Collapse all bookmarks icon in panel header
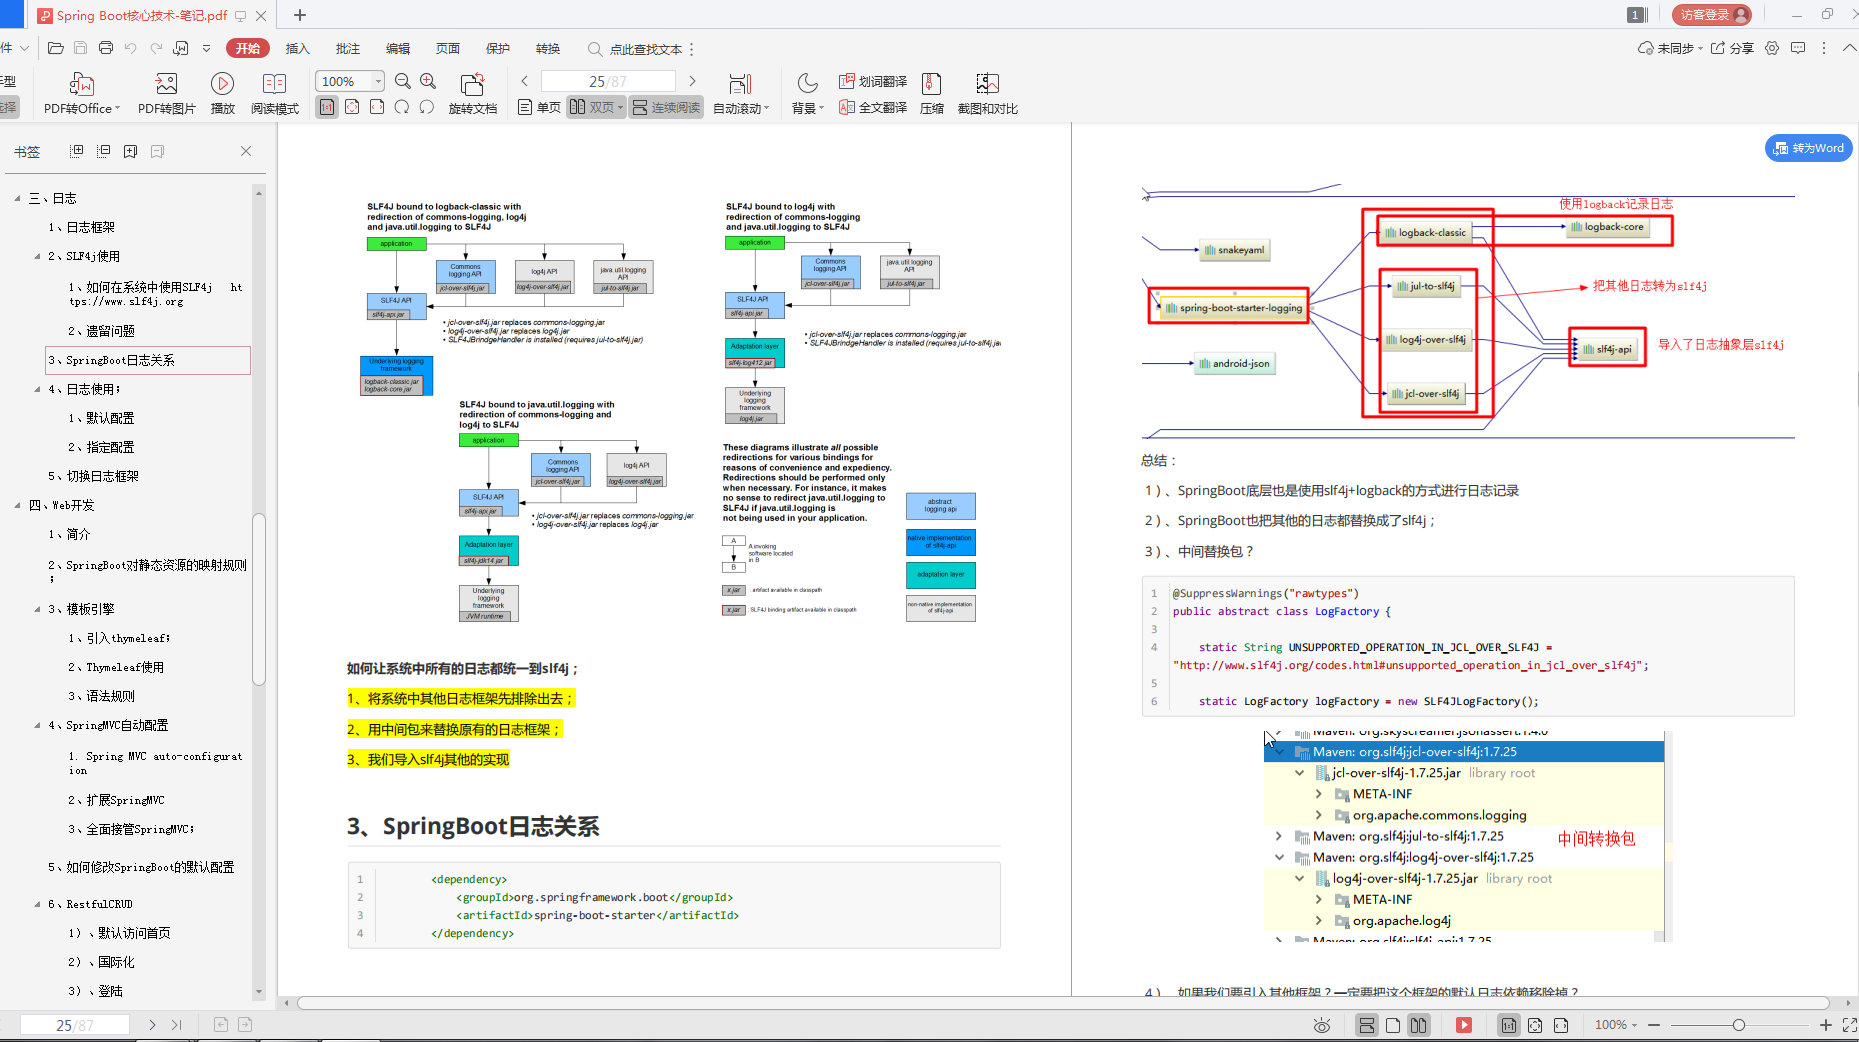 [103, 151]
